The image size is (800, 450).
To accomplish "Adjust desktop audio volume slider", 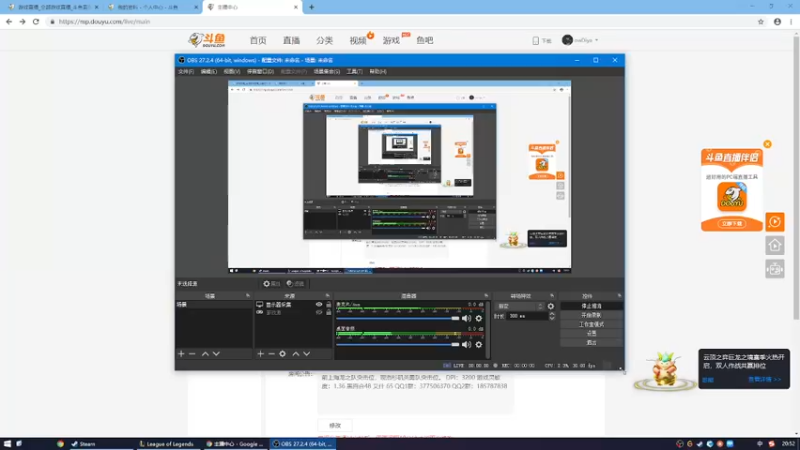I will [398, 344].
